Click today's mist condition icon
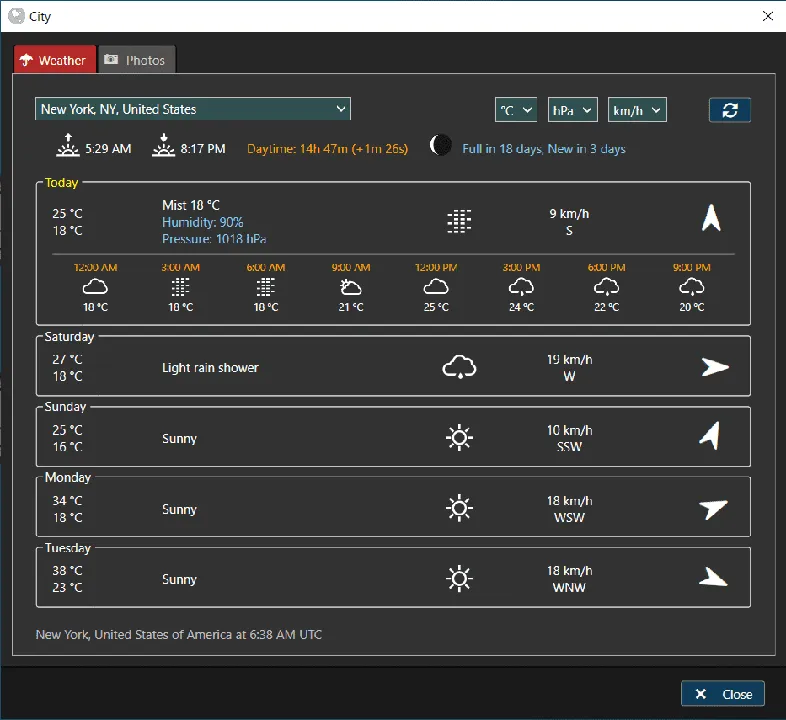This screenshot has width=786, height=720. 459,221
